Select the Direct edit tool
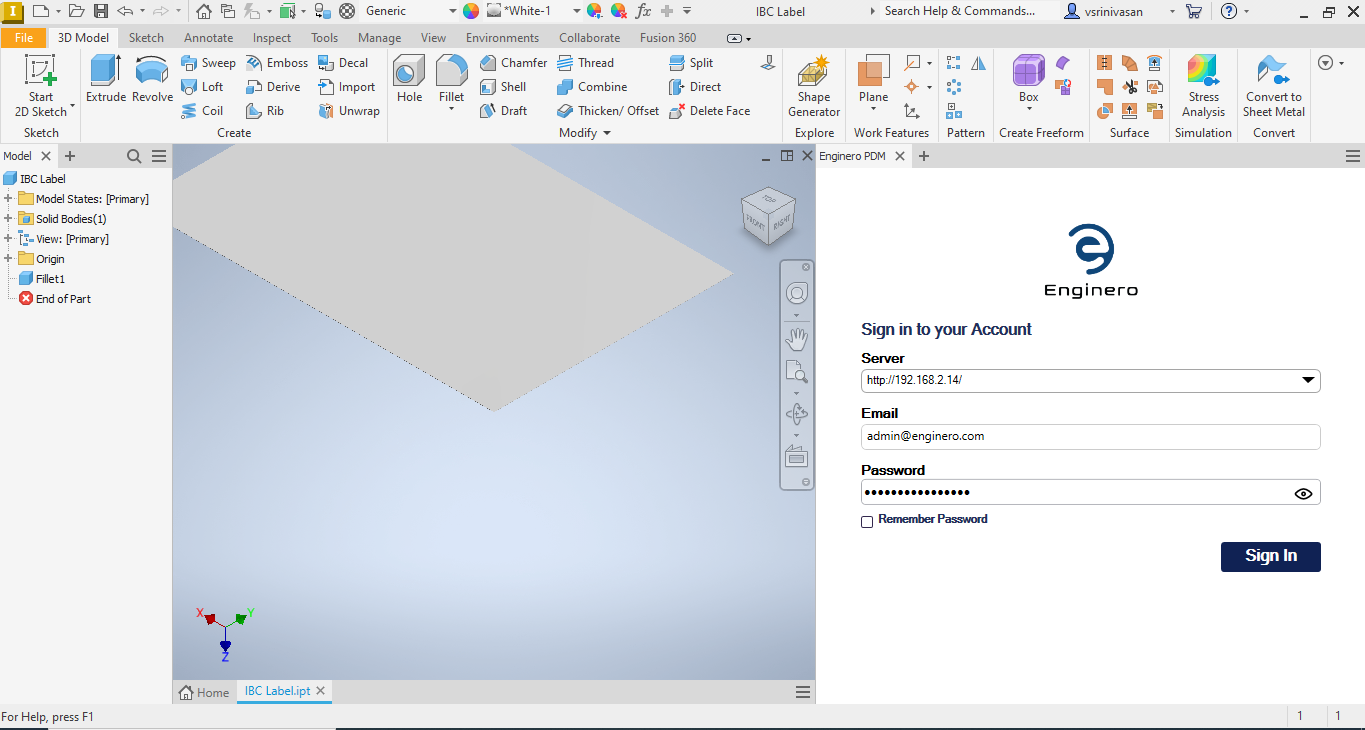This screenshot has width=1365, height=730. tap(695, 87)
